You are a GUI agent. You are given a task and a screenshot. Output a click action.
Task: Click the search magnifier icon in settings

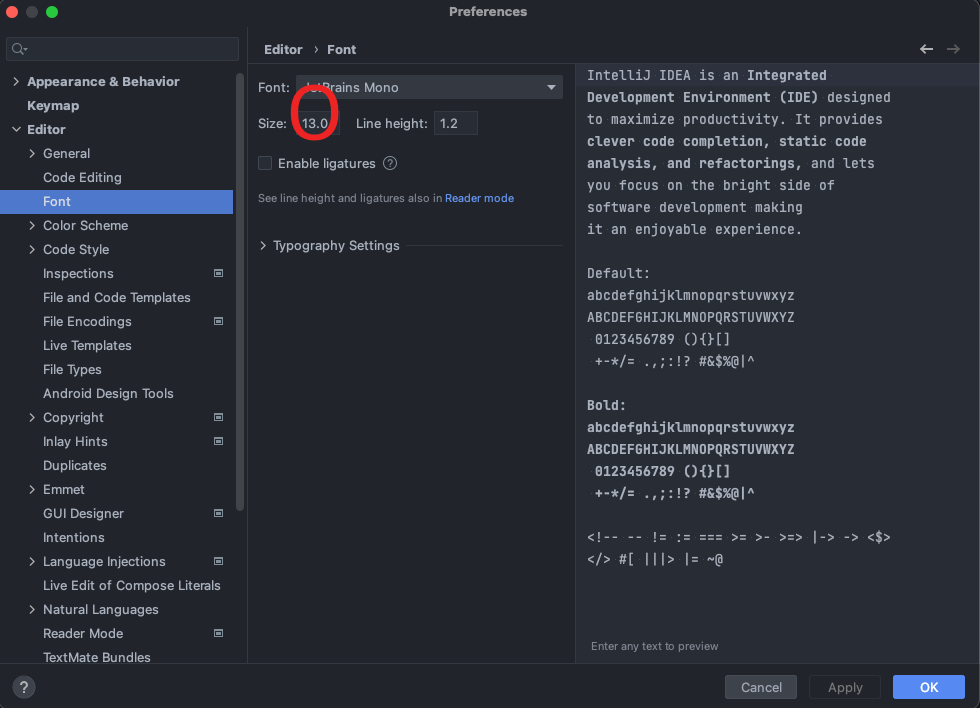click(x=19, y=49)
